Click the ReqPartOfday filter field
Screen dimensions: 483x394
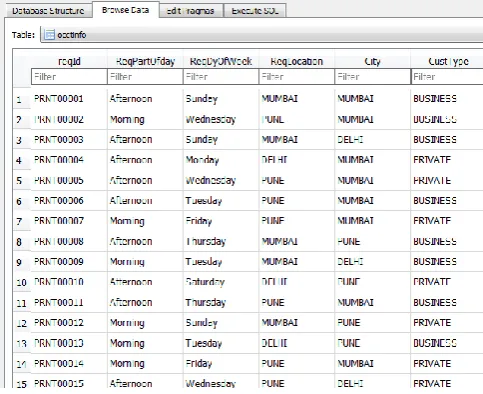point(145,77)
